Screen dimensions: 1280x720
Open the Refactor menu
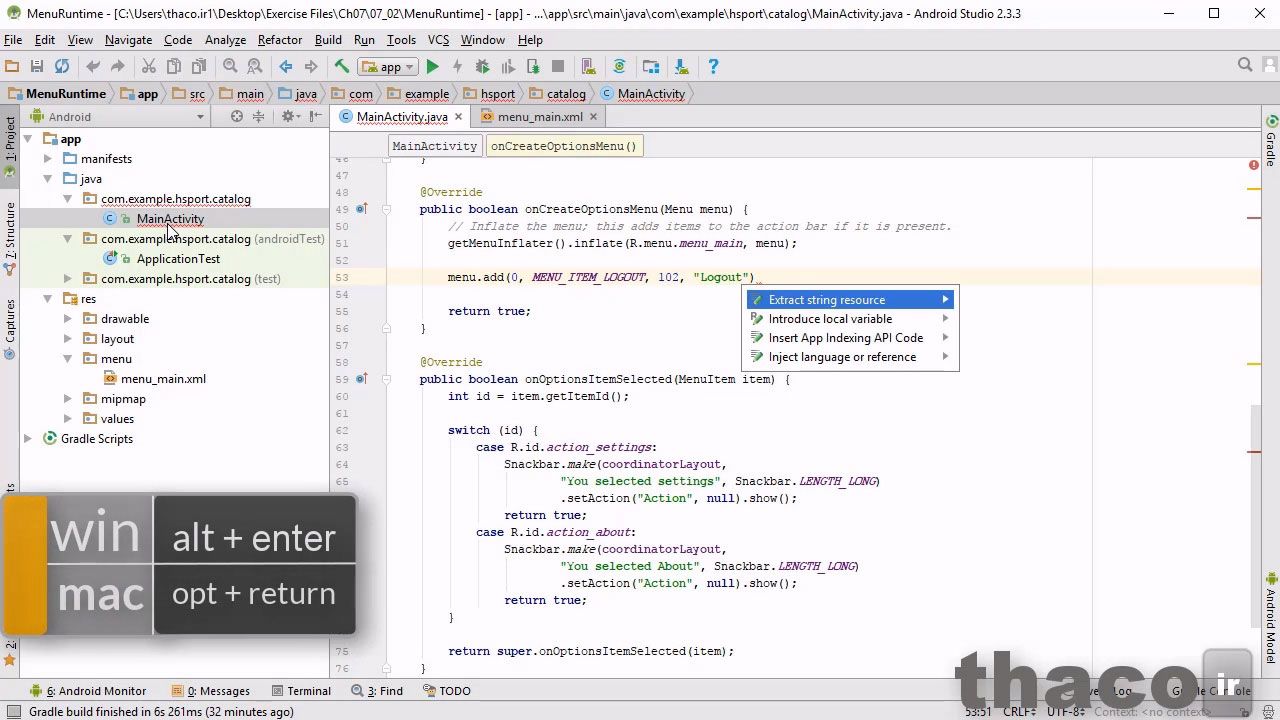tap(279, 40)
